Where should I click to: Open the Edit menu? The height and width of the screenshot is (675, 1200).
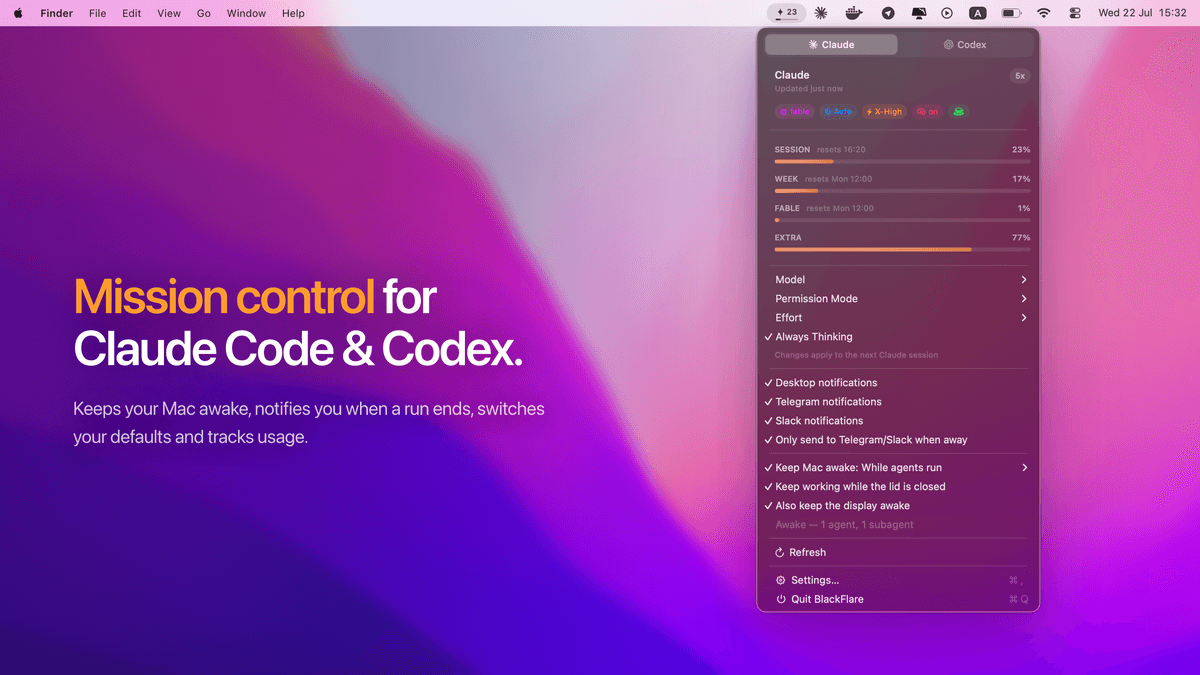(132, 13)
